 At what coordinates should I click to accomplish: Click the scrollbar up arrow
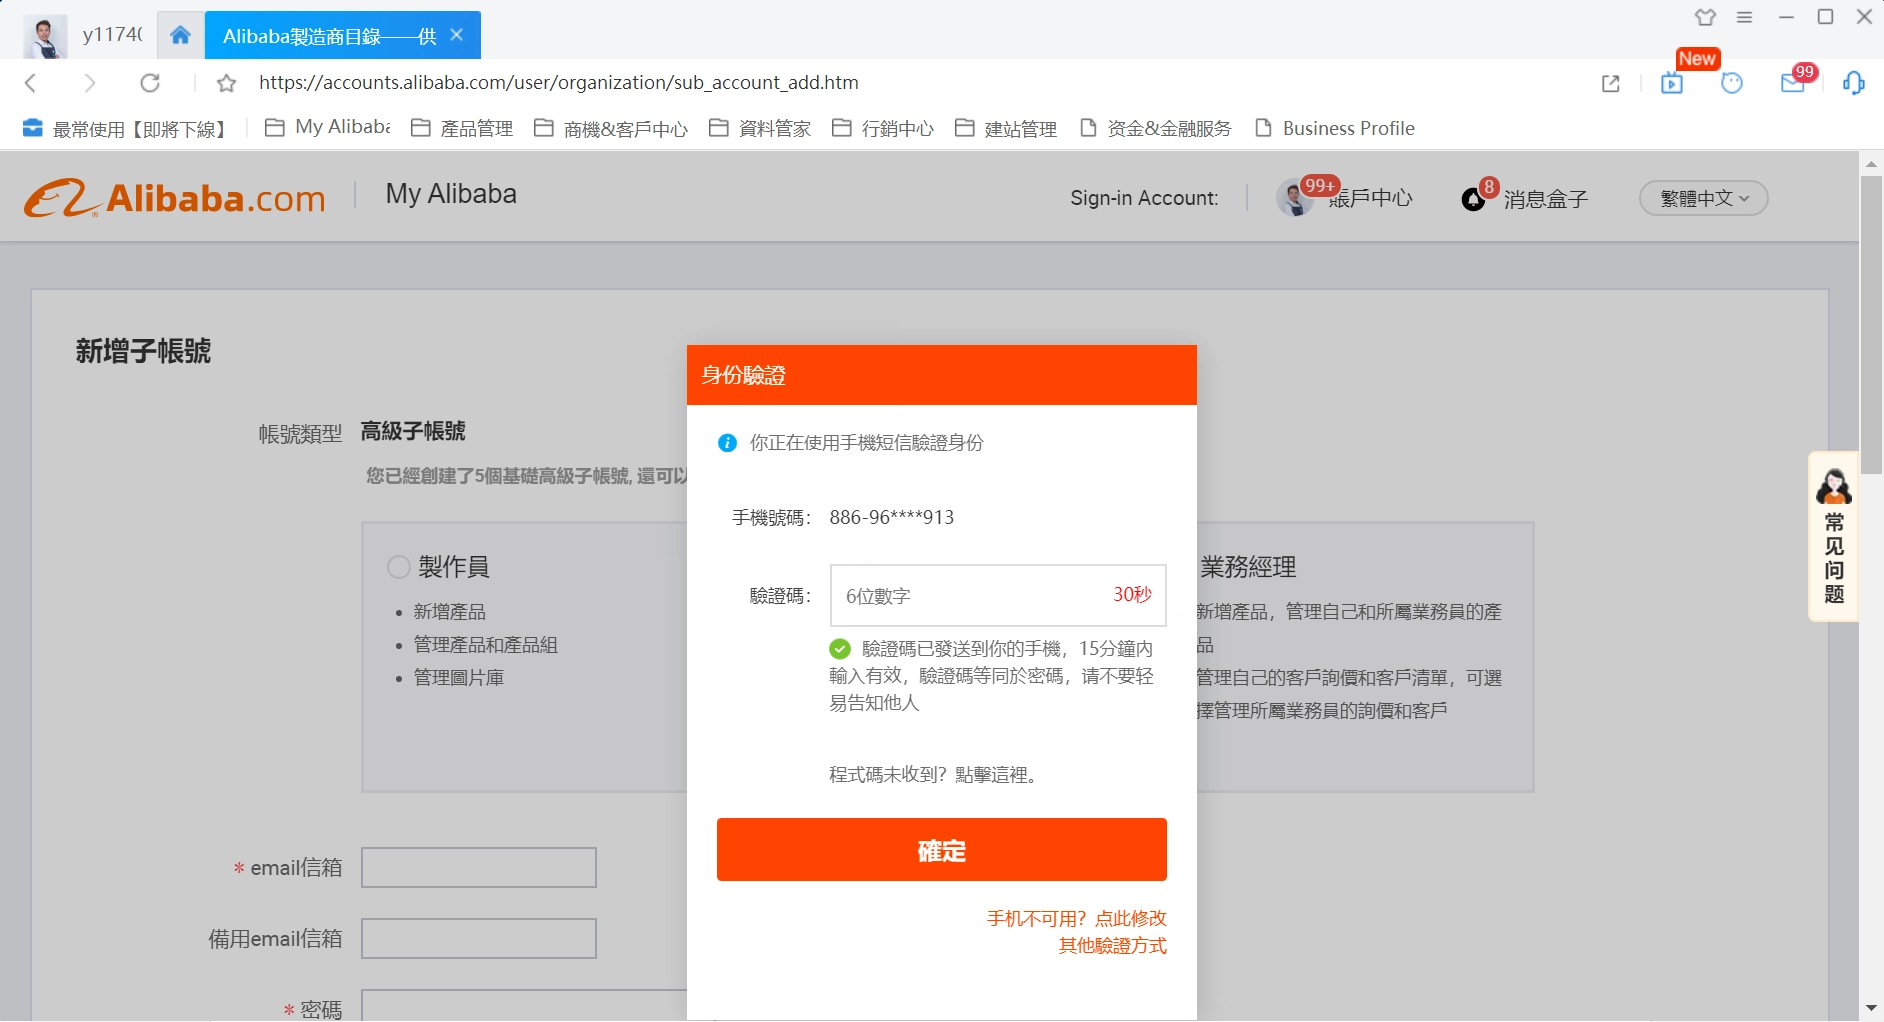(x=1871, y=163)
